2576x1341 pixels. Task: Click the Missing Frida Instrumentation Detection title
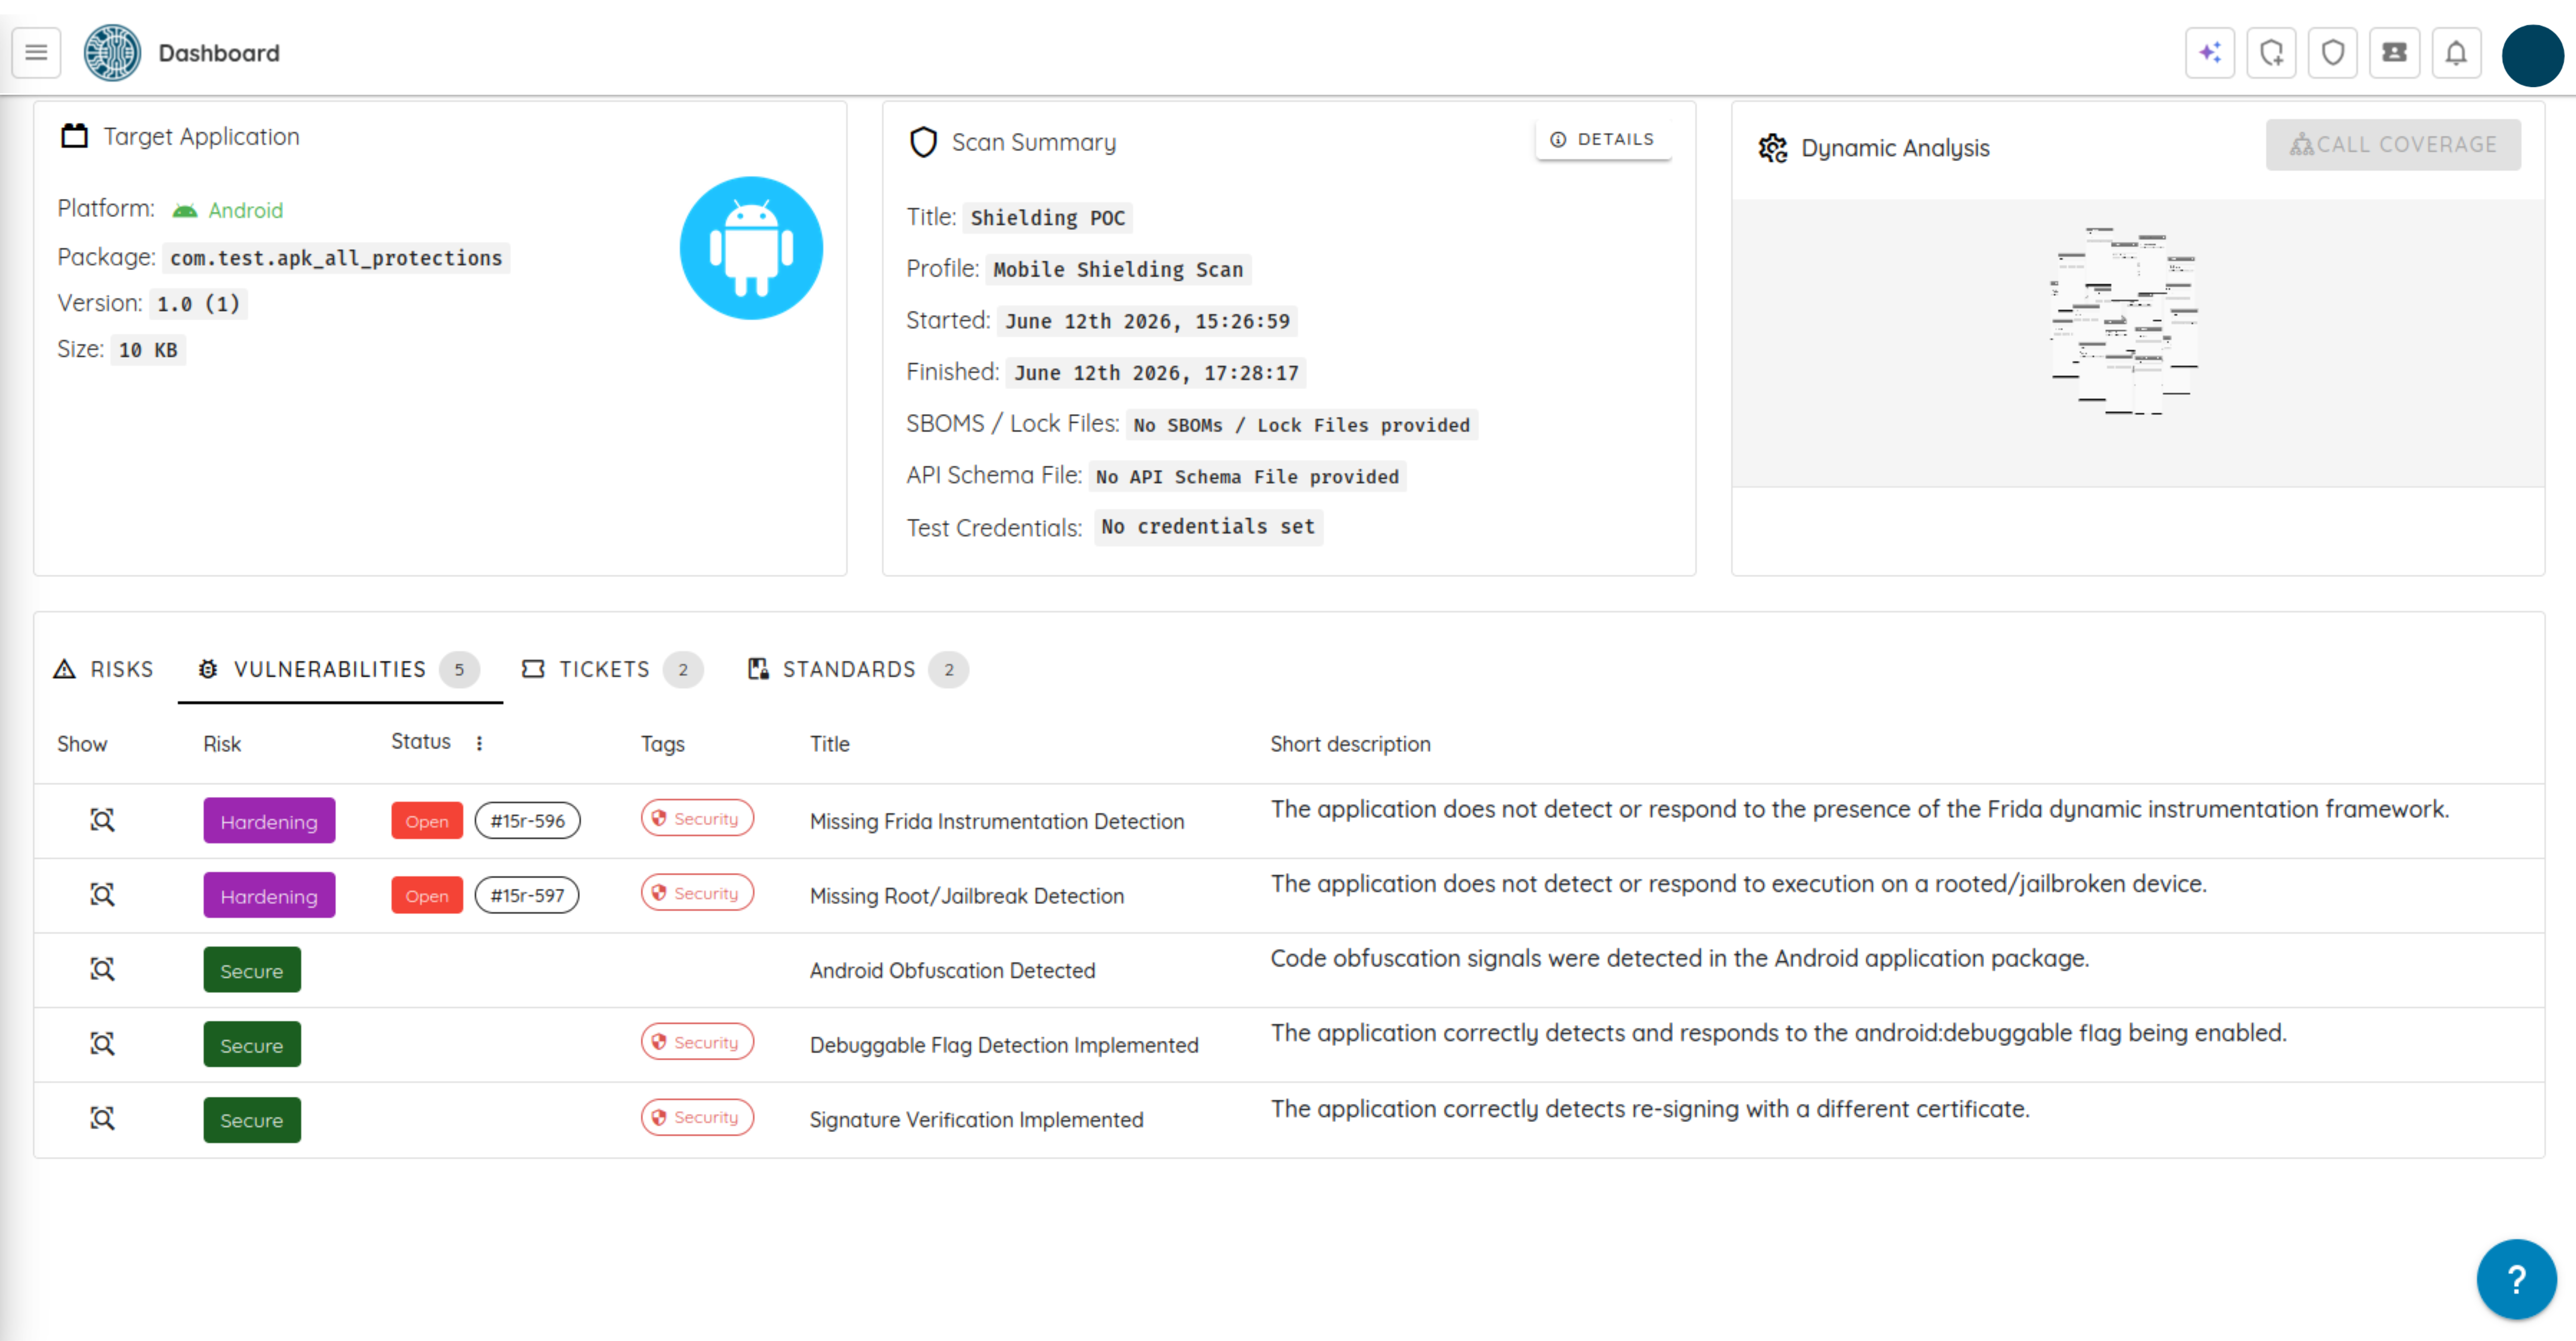997,821
